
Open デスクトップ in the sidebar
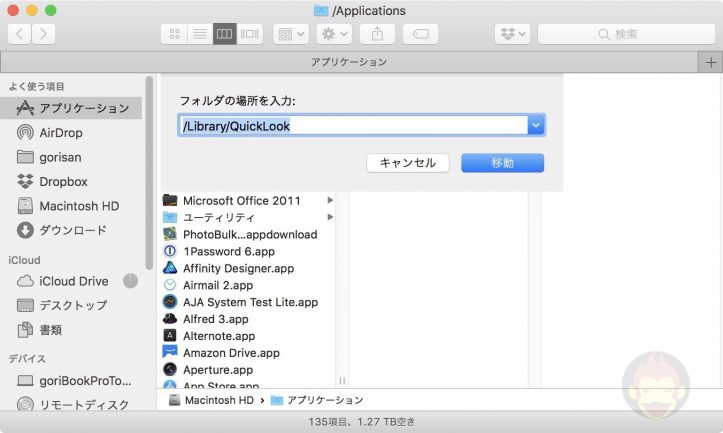click(x=71, y=305)
